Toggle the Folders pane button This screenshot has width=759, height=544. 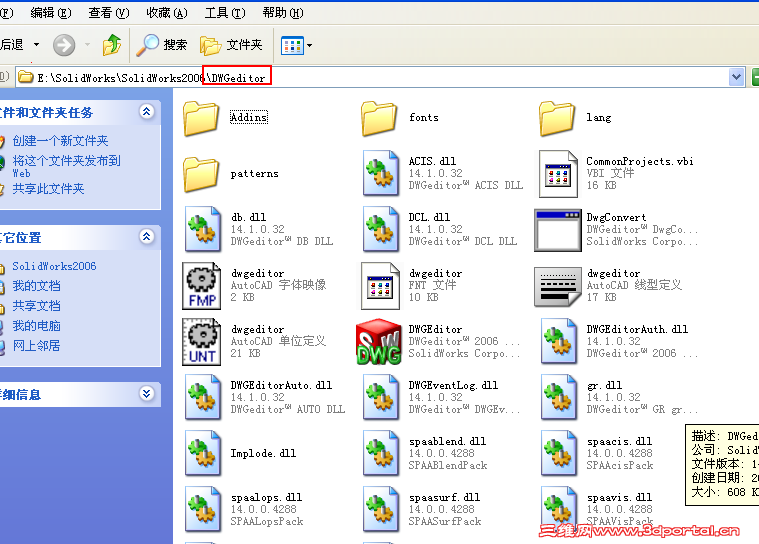(x=231, y=45)
